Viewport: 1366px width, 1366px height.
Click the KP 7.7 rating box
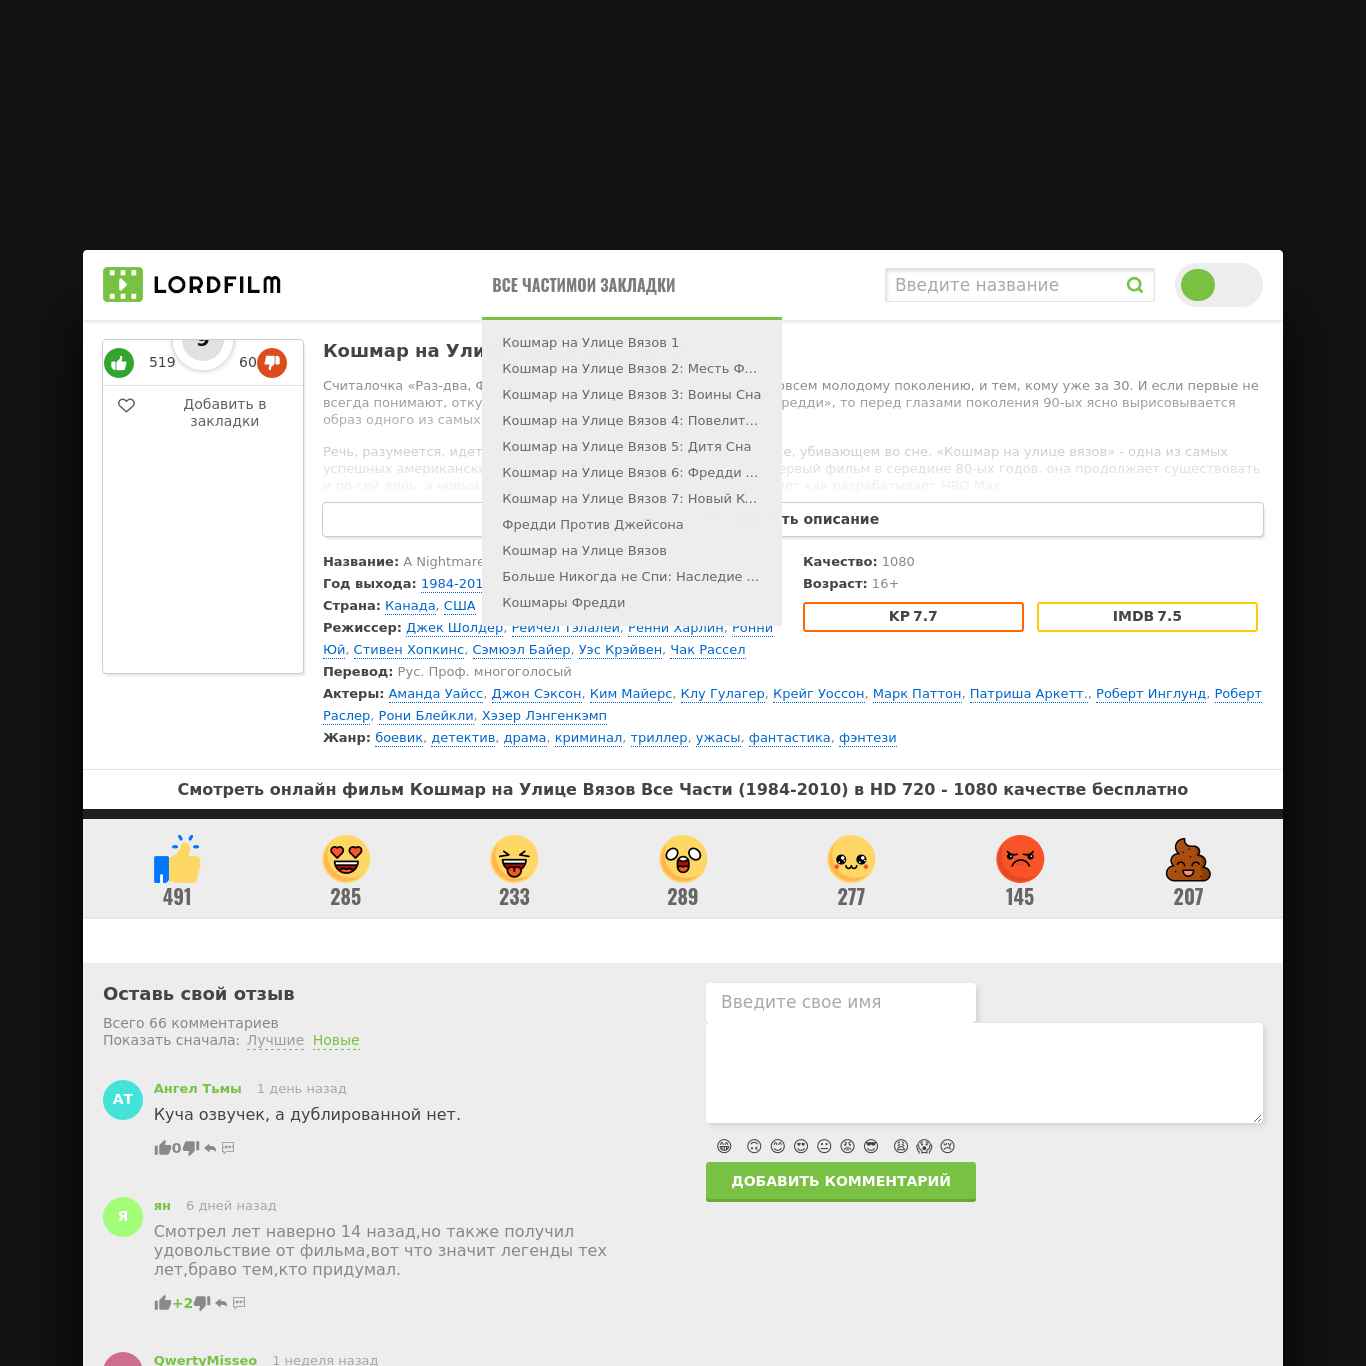(913, 616)
